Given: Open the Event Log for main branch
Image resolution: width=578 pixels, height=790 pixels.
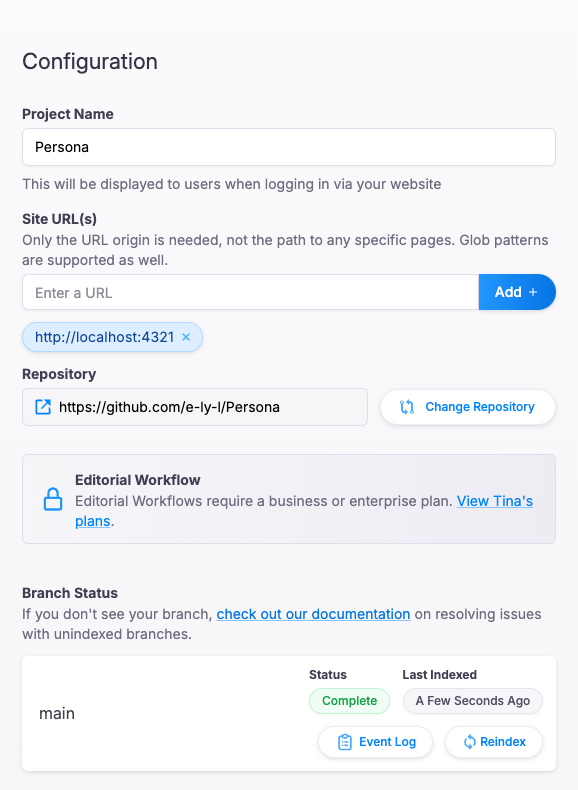Looking at the screenshot, I should (375, 742).
